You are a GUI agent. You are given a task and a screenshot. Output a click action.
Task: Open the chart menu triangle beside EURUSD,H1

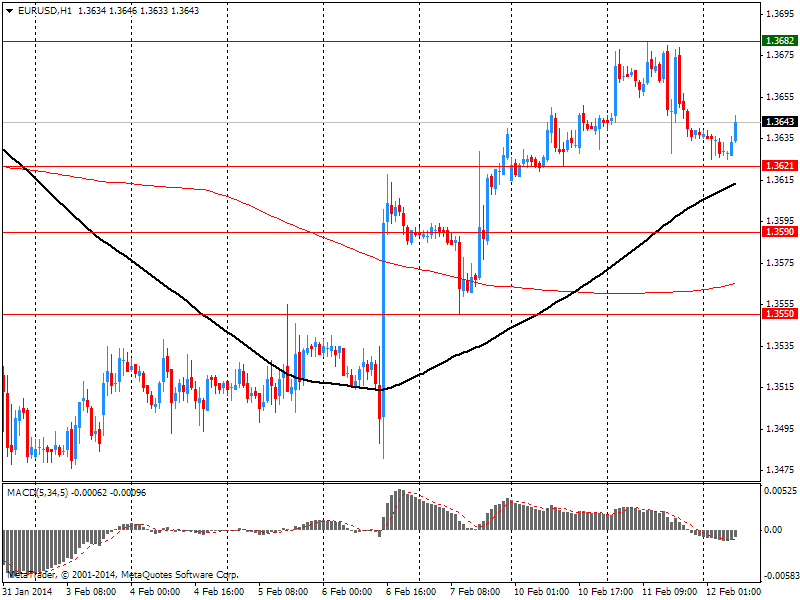pos(9,11)
